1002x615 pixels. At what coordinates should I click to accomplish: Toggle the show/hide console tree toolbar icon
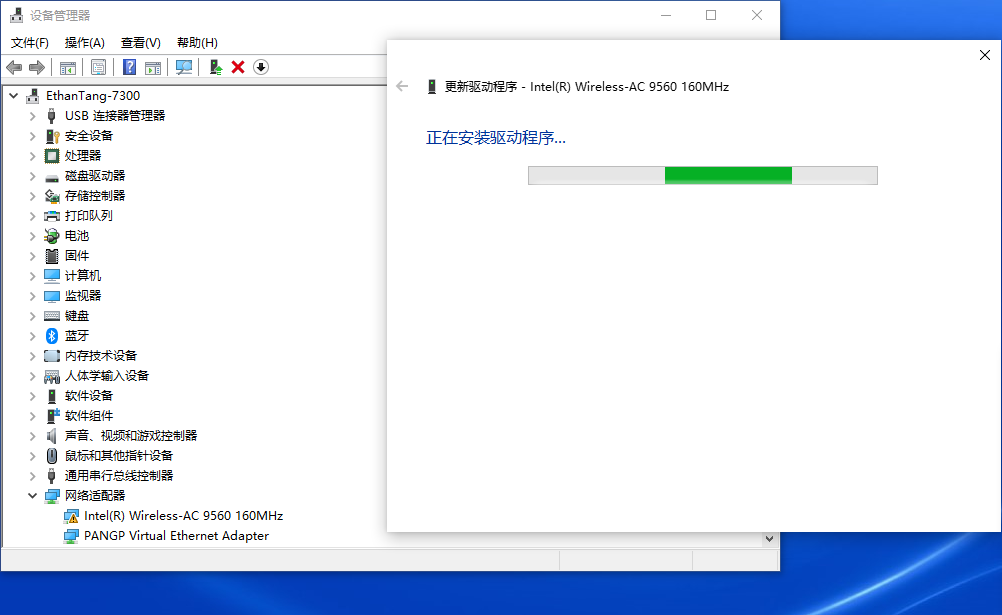click(x=68, y=67)
